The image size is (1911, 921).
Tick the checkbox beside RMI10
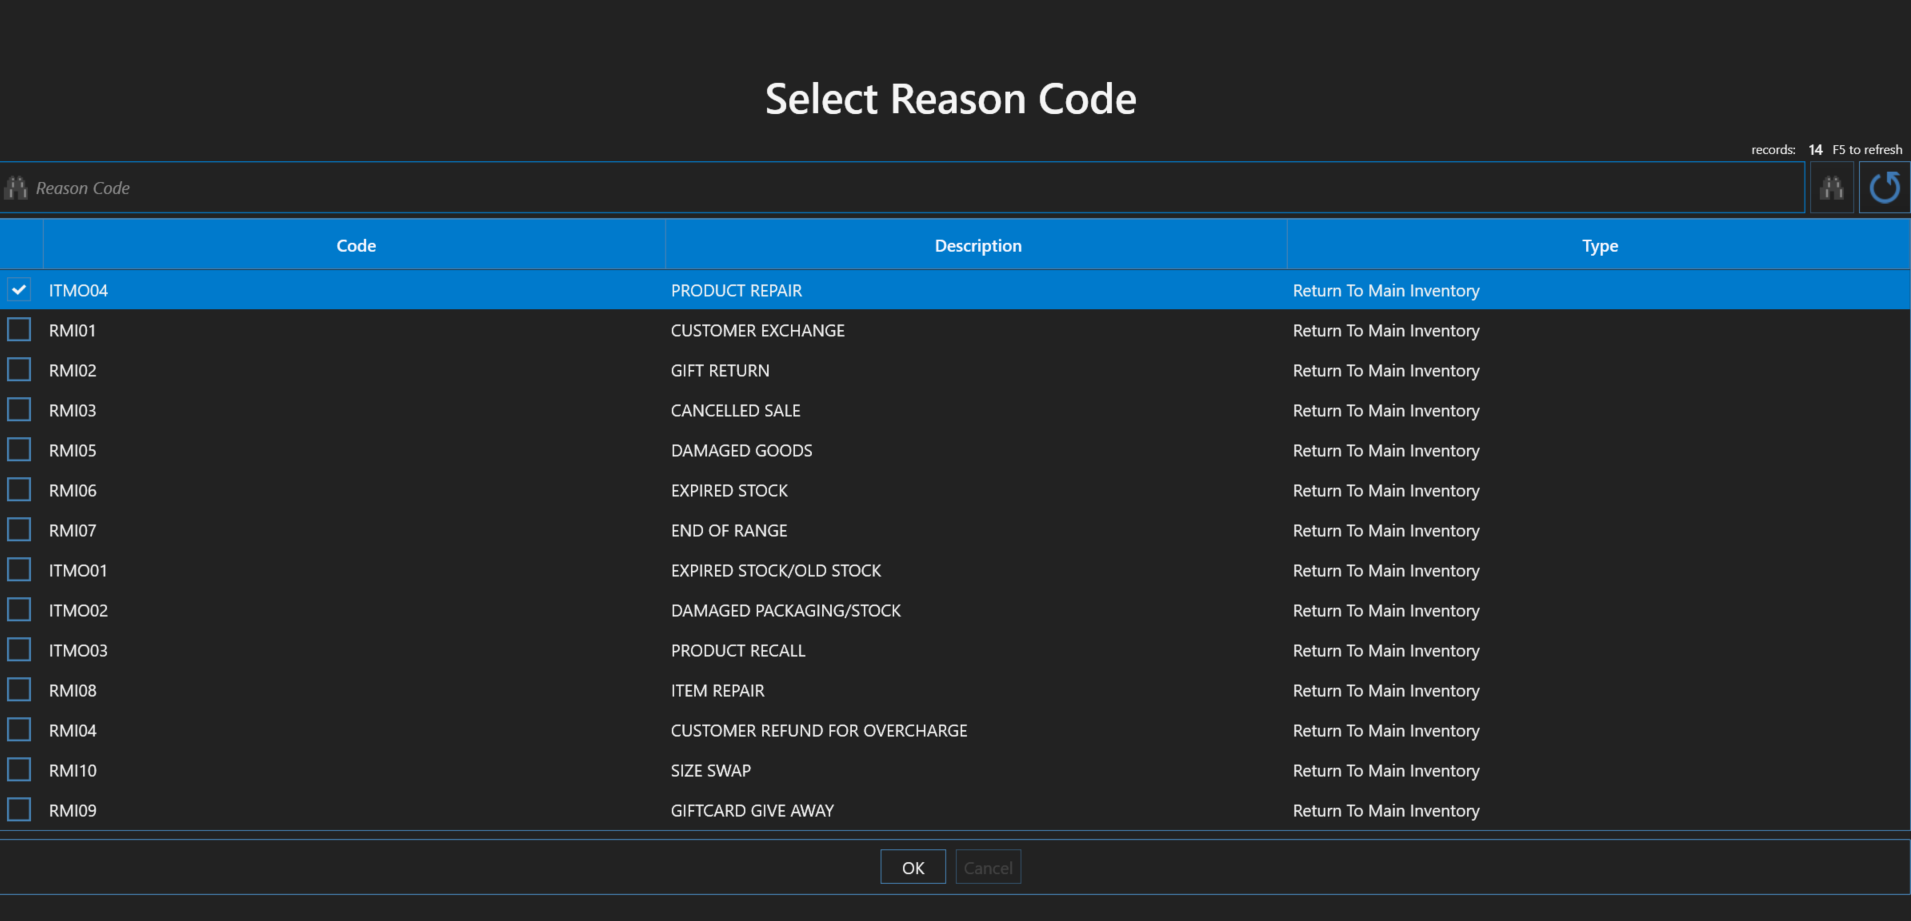tap(19, 770)
